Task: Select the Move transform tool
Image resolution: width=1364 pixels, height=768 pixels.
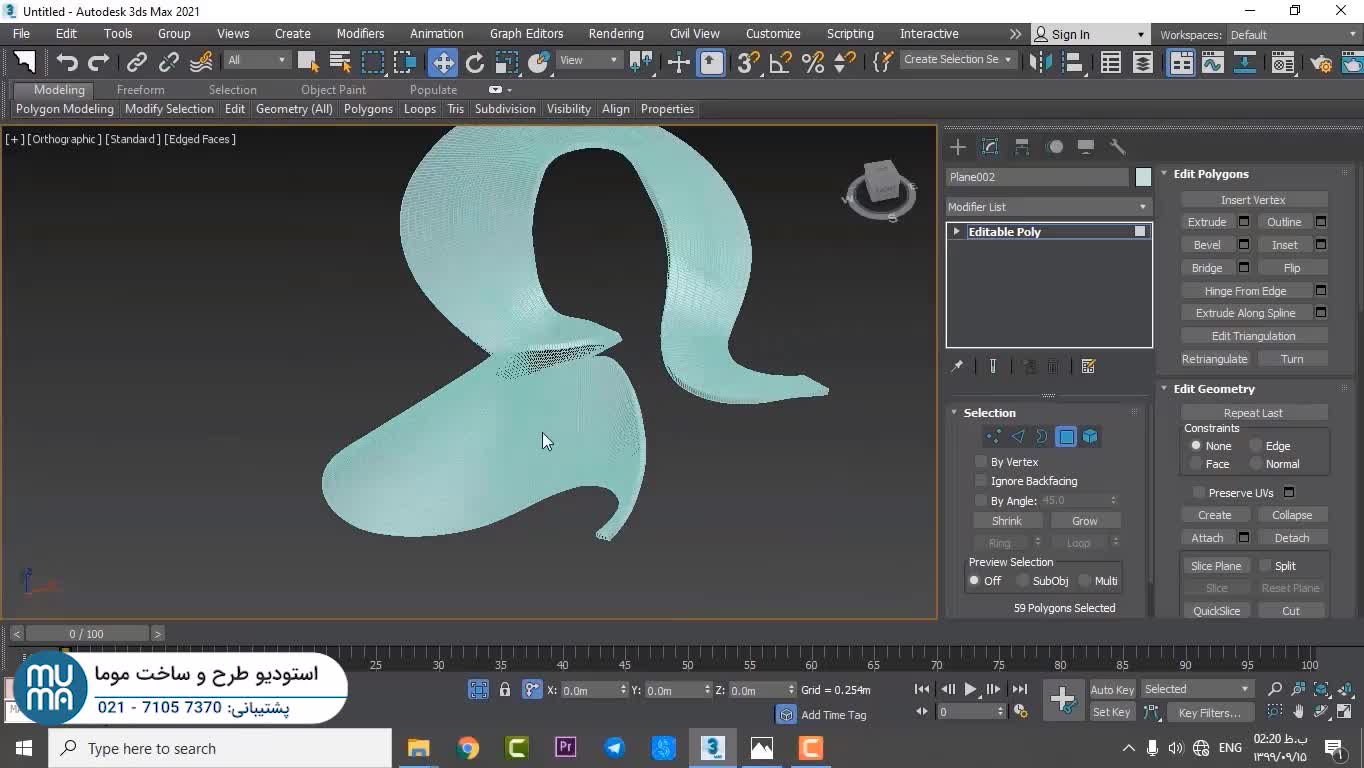Action: 442,62
